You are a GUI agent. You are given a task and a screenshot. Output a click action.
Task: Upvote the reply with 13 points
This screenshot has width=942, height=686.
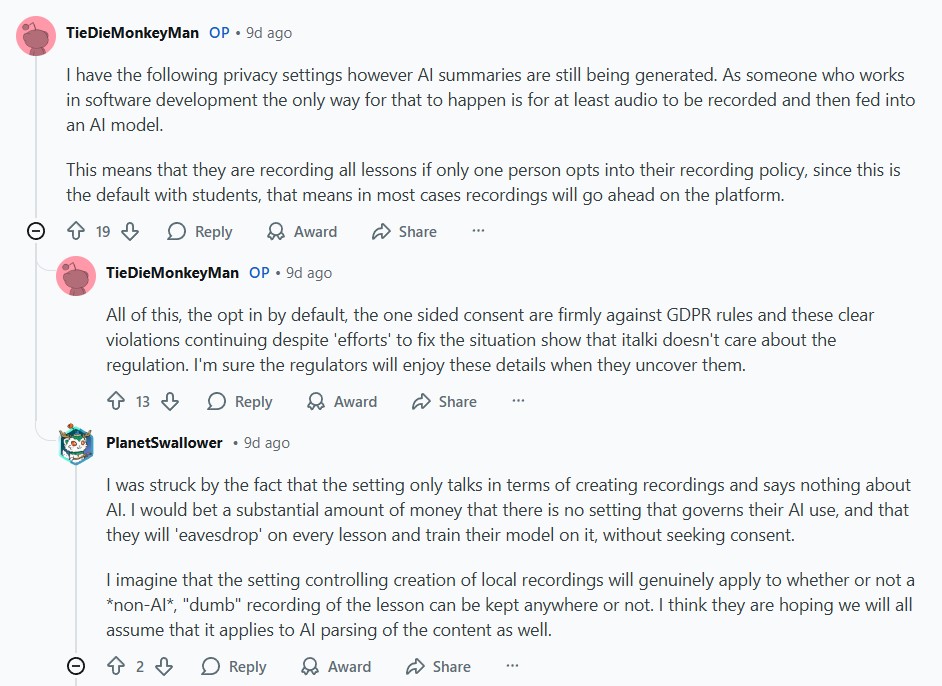point(115,401)
